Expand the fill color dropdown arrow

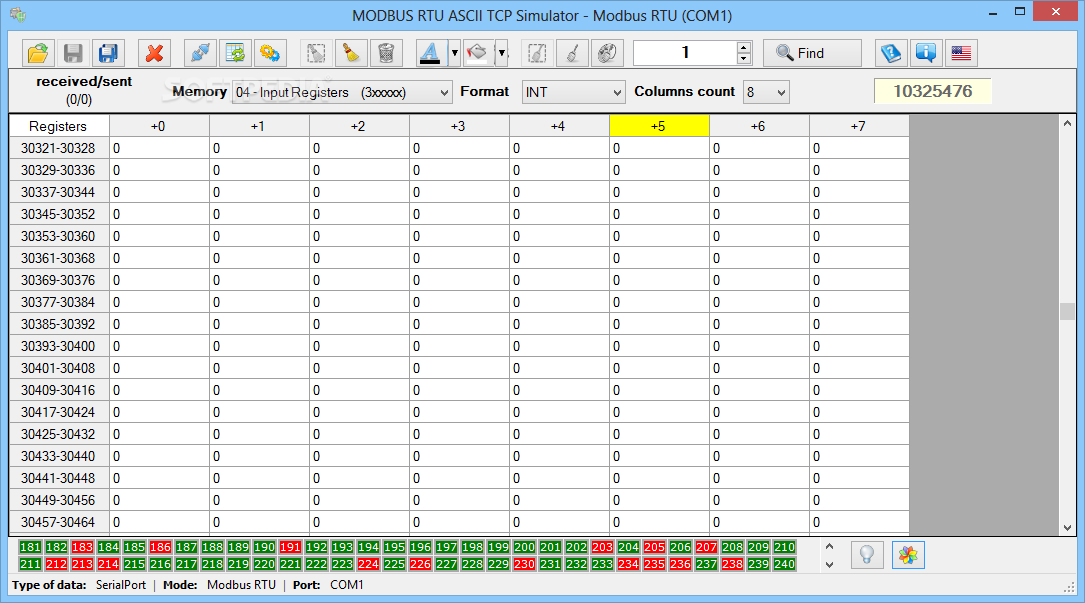point(502,53)
